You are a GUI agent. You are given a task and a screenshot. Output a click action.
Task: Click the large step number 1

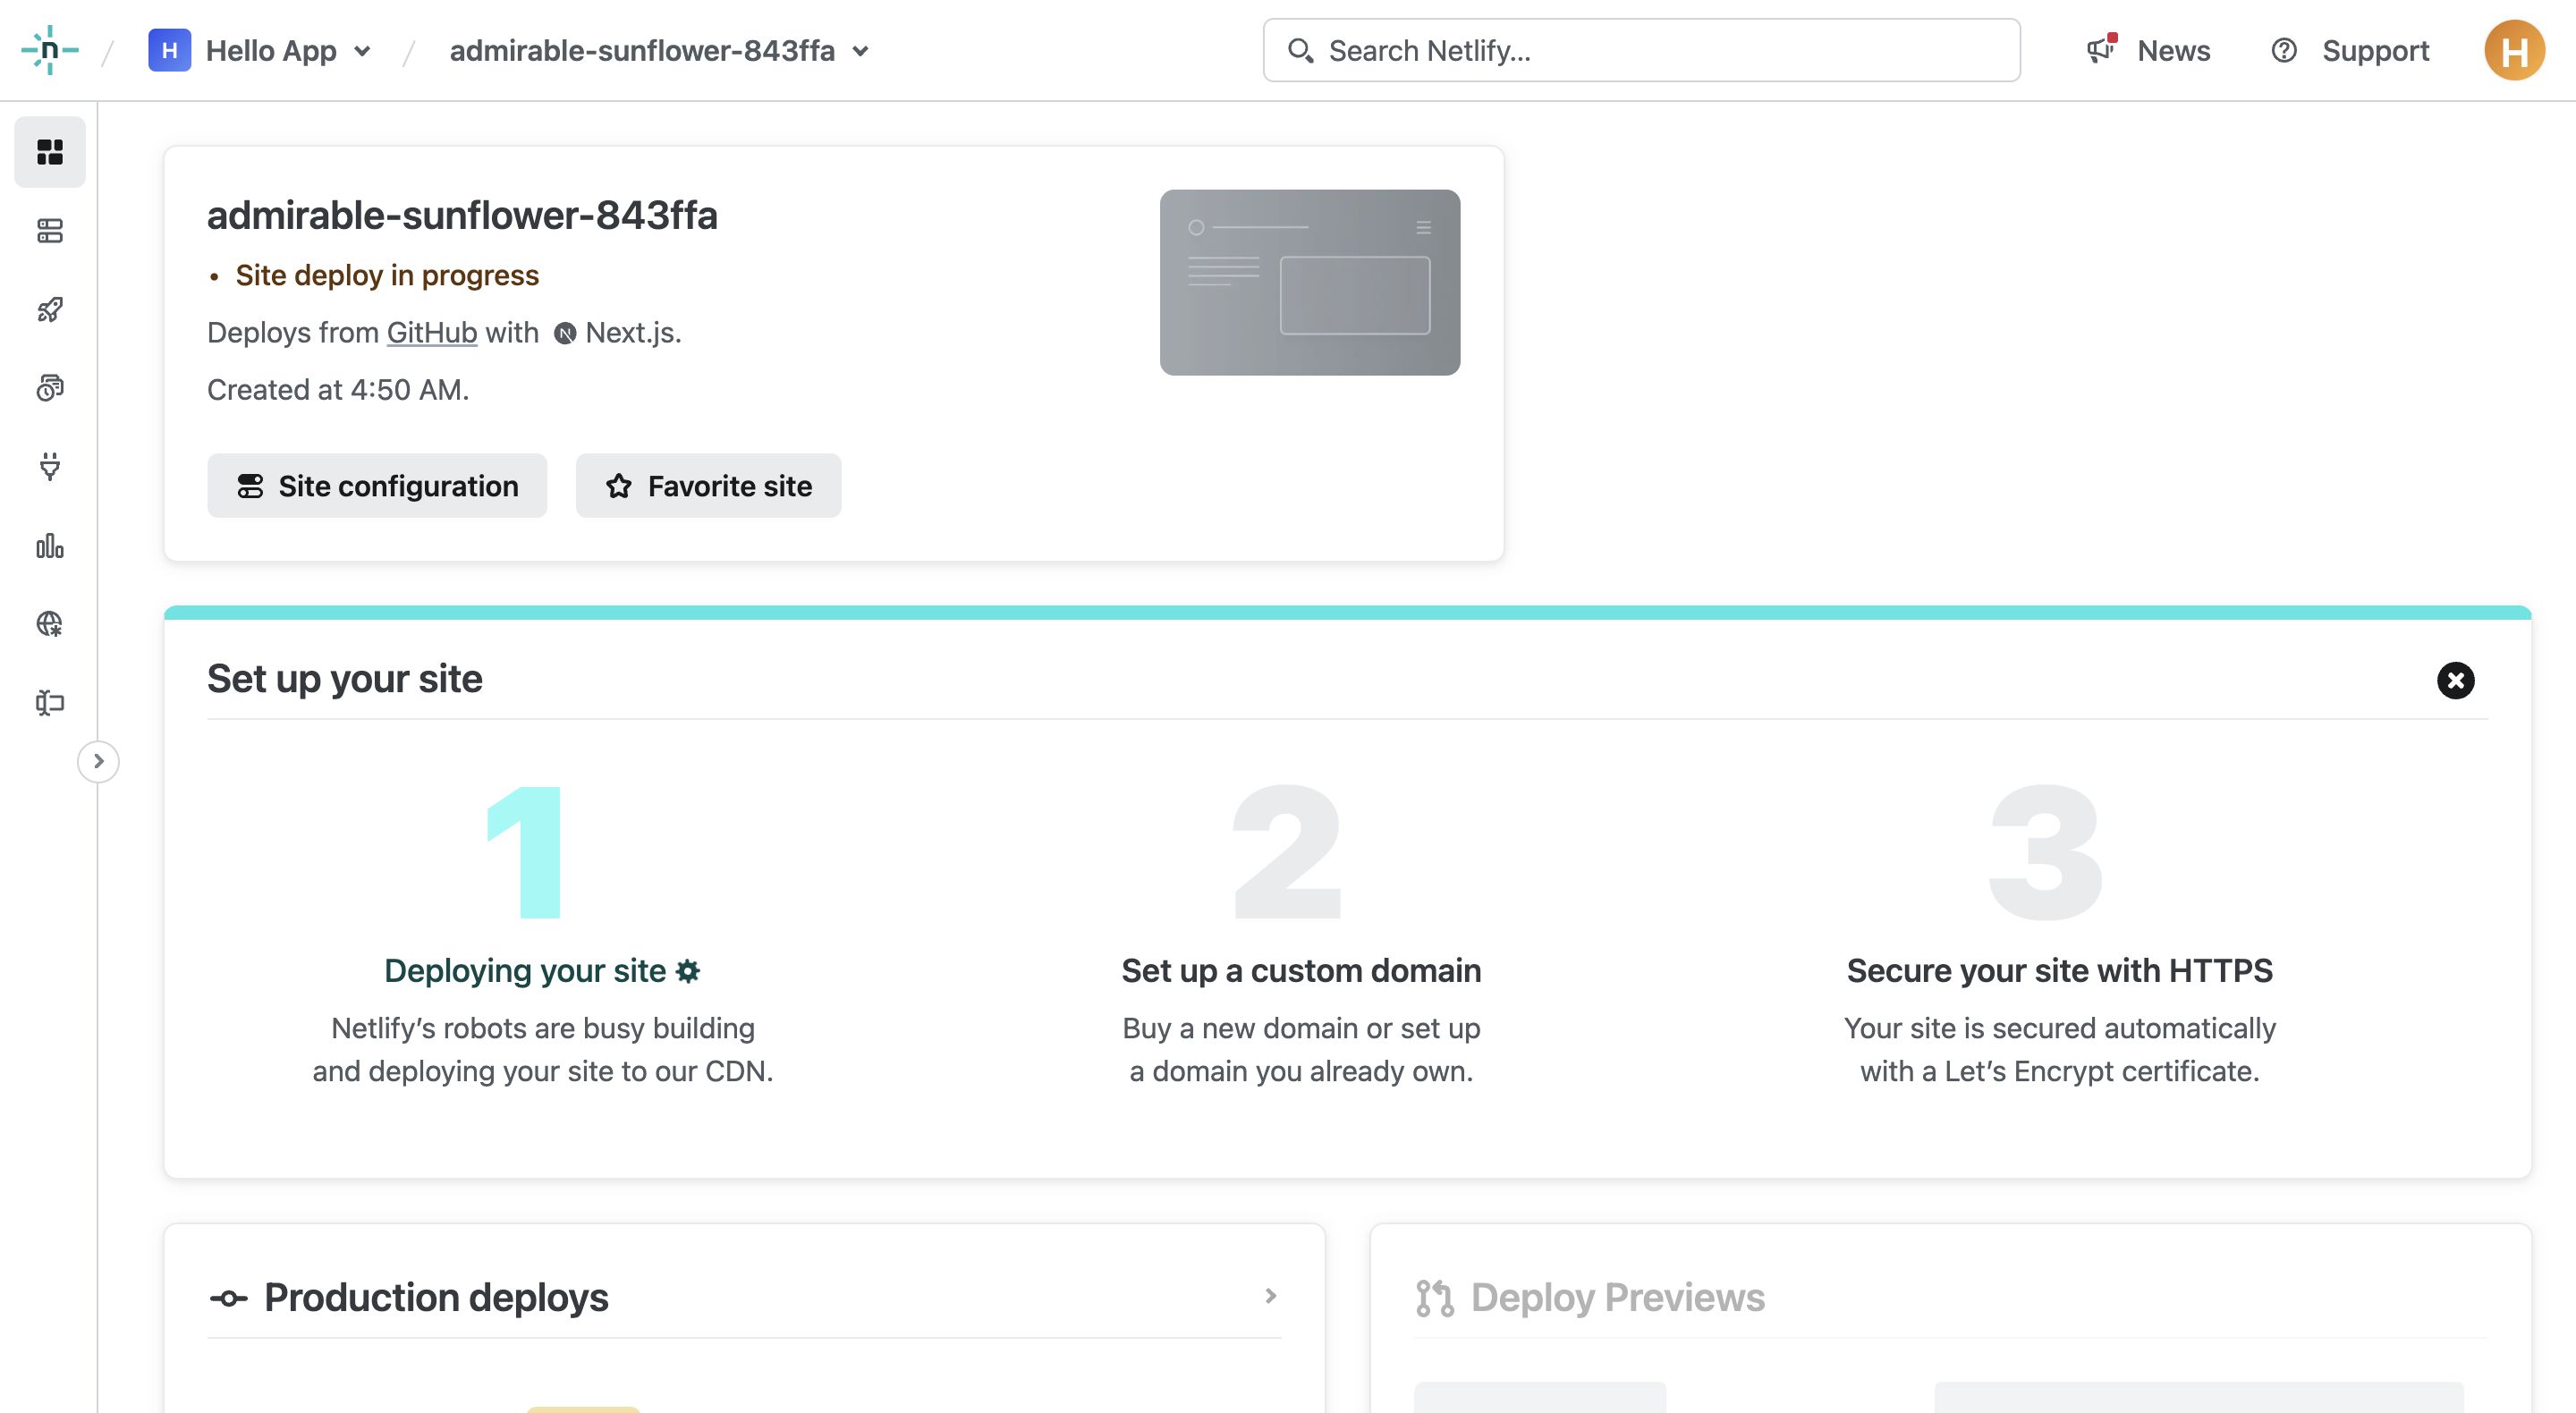coord(524,853)
